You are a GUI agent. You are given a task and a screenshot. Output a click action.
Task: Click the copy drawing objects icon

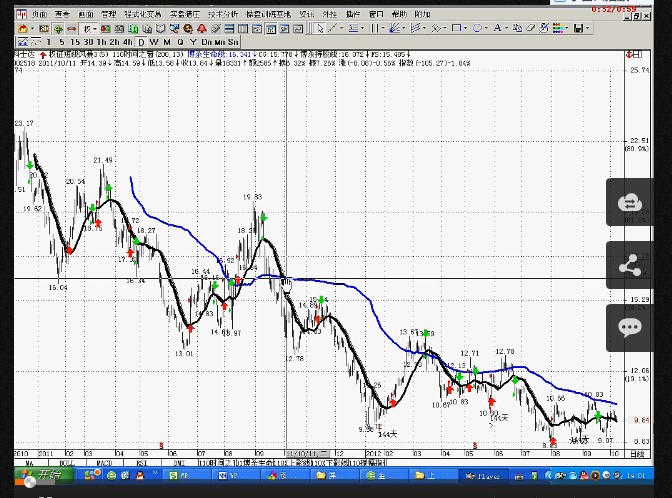517,29
